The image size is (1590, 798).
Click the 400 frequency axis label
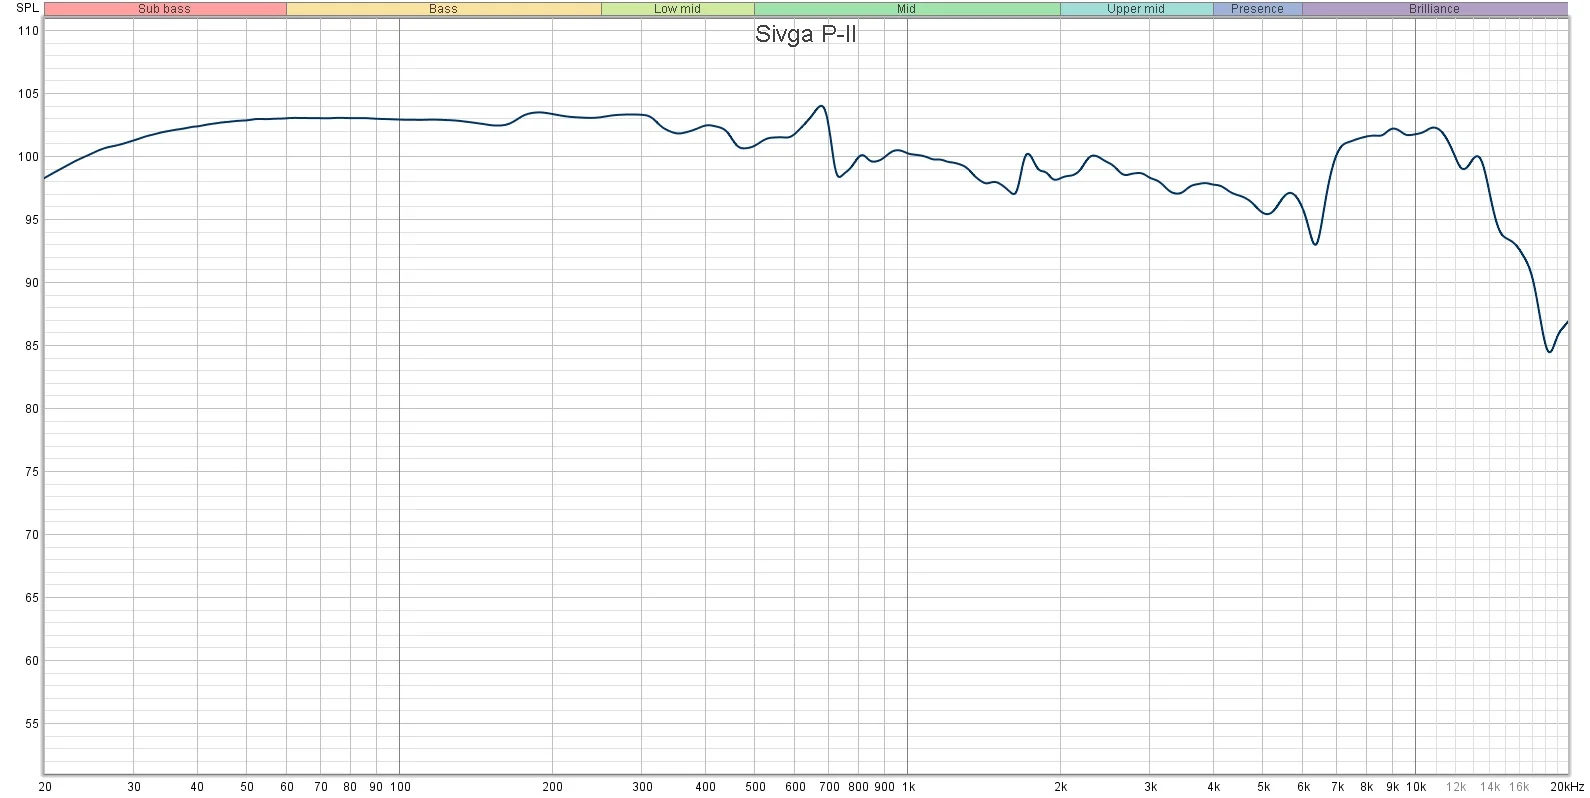(x=705, y=787)
